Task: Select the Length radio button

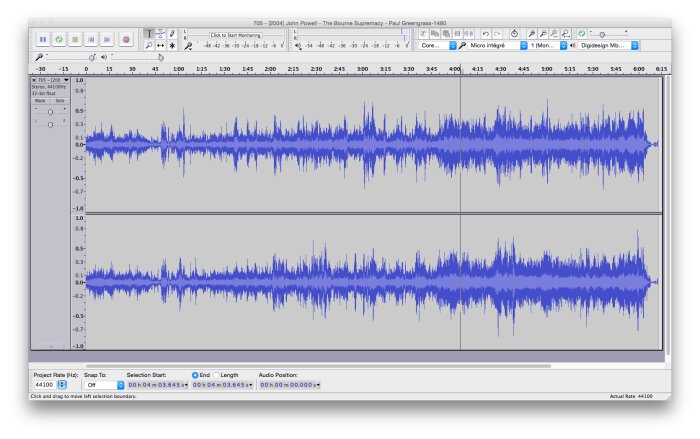Action: [217, 375]
